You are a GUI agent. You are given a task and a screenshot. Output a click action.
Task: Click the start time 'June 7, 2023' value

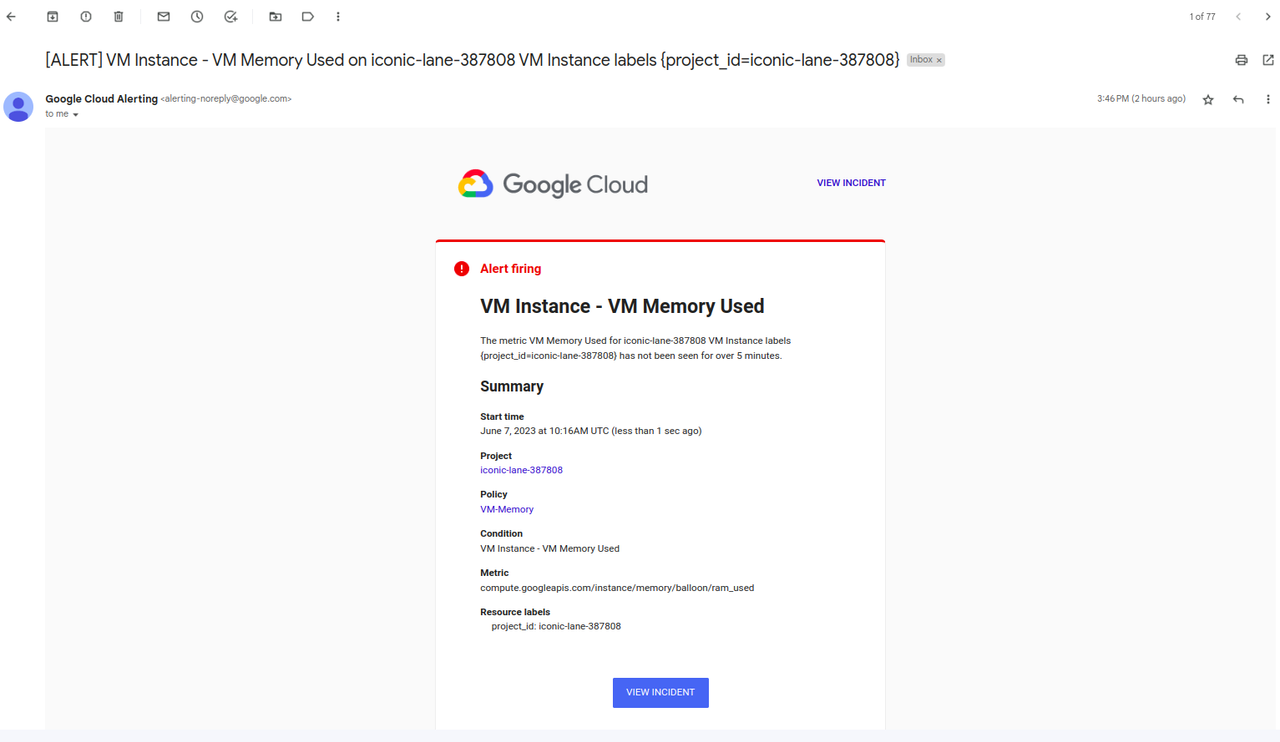point(591,431)
